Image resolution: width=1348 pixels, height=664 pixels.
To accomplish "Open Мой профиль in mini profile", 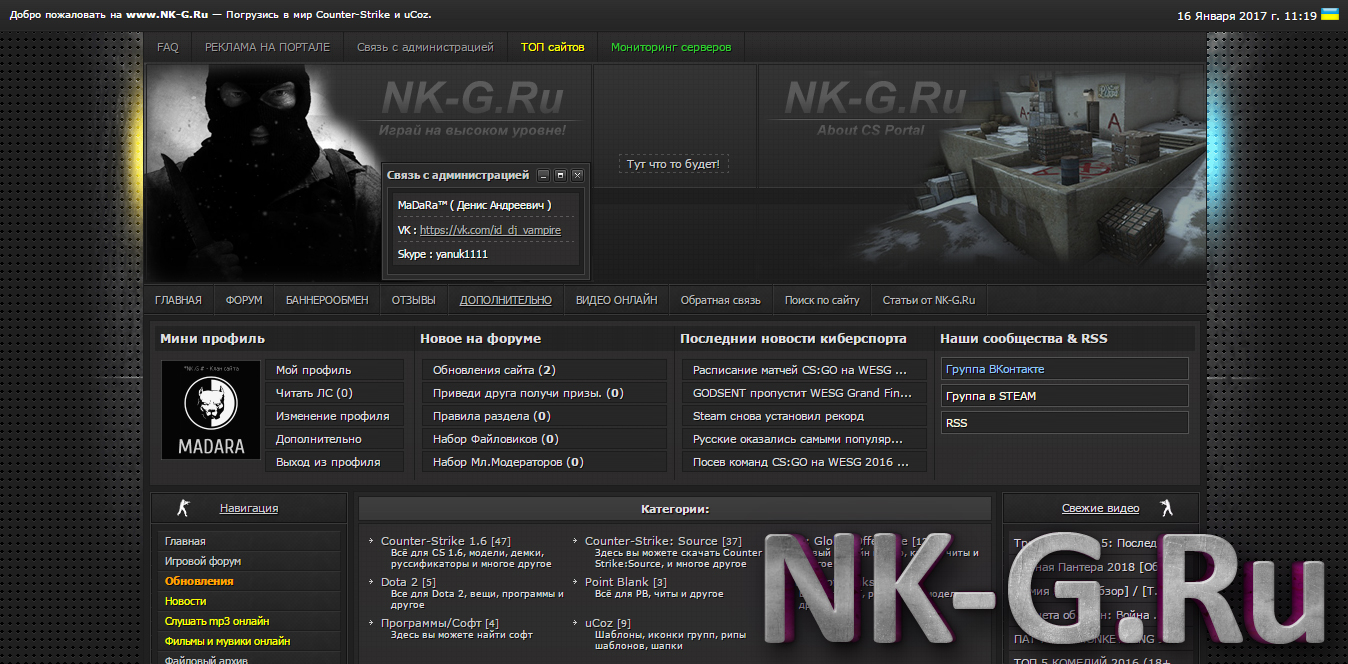I will click(x=336, y=370).
